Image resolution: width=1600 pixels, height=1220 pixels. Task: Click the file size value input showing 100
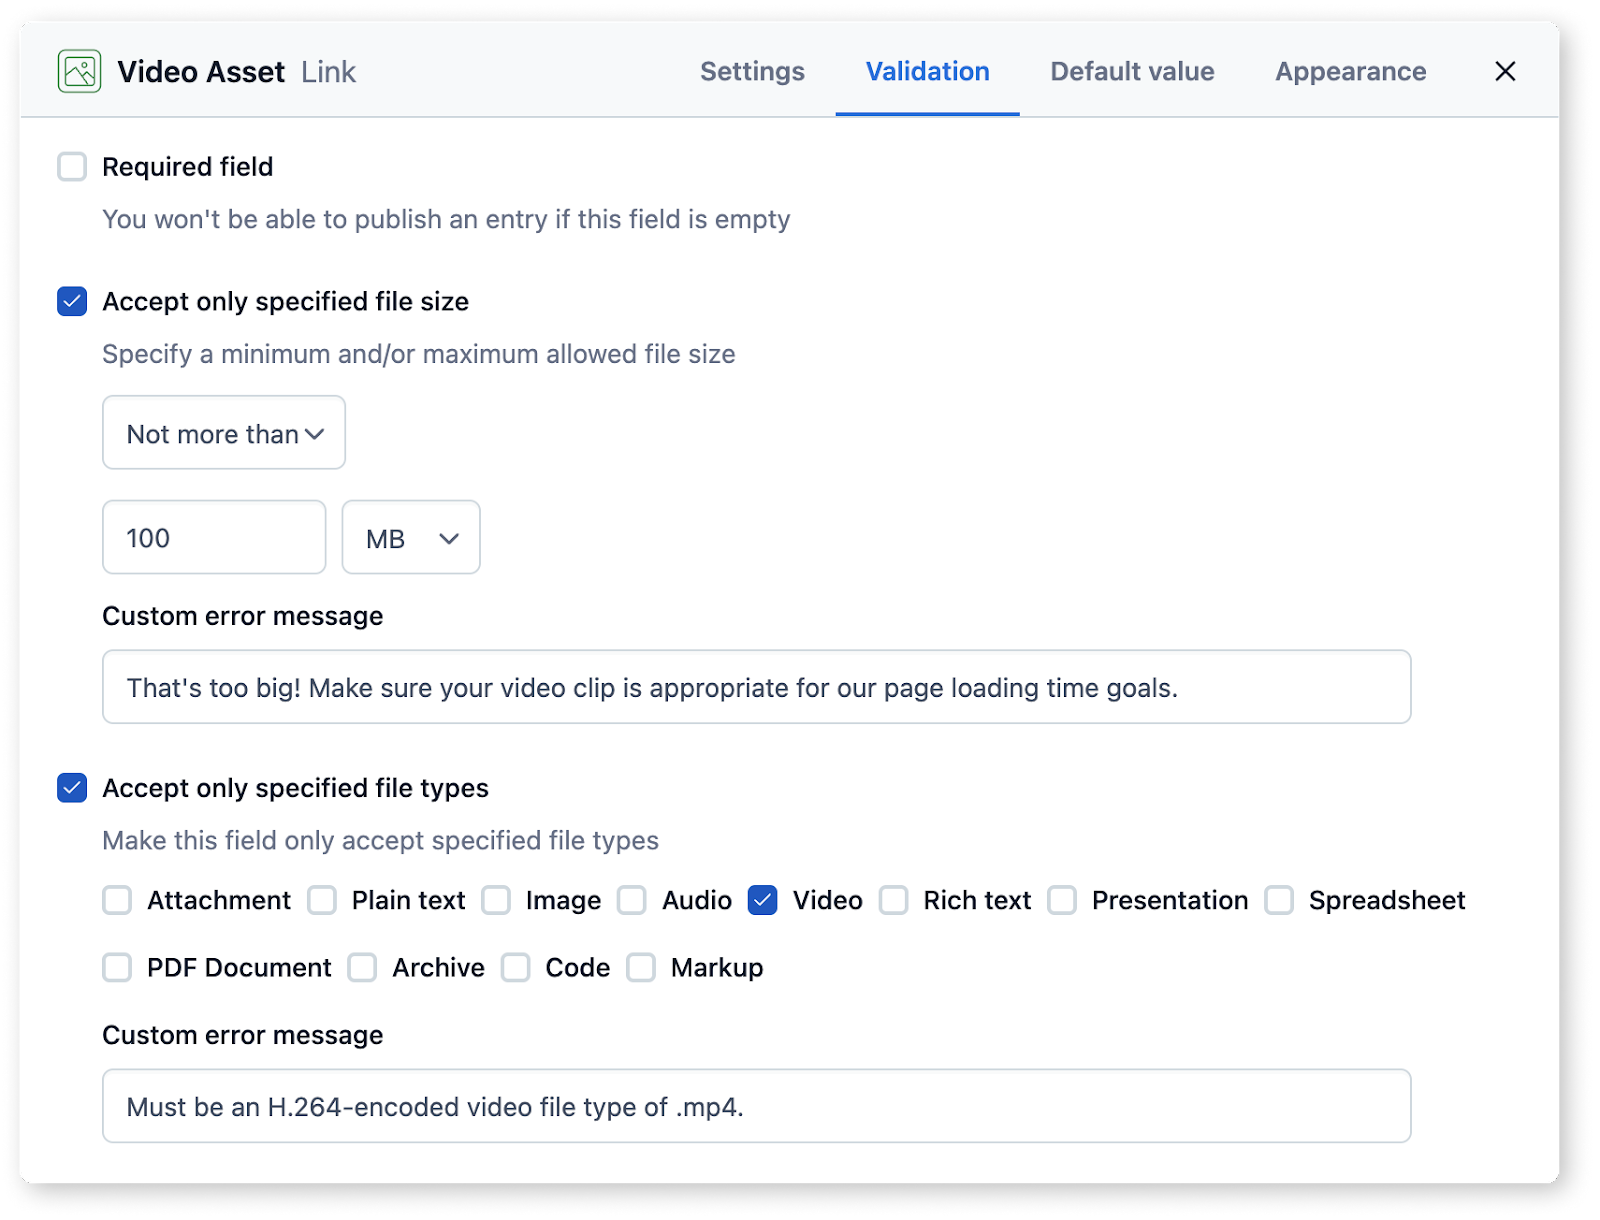pyautogui.click(x=213, y=537)
